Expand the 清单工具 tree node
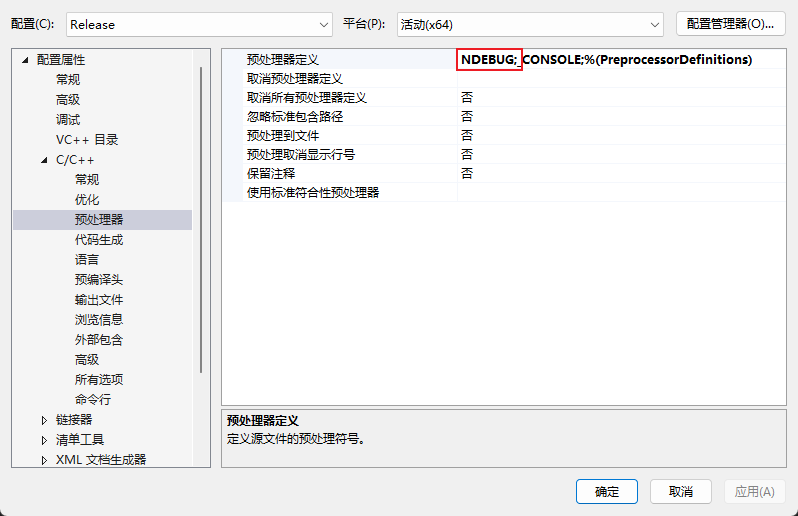The height and width of the screenshot is (516, 798). (x=44, y=440)
